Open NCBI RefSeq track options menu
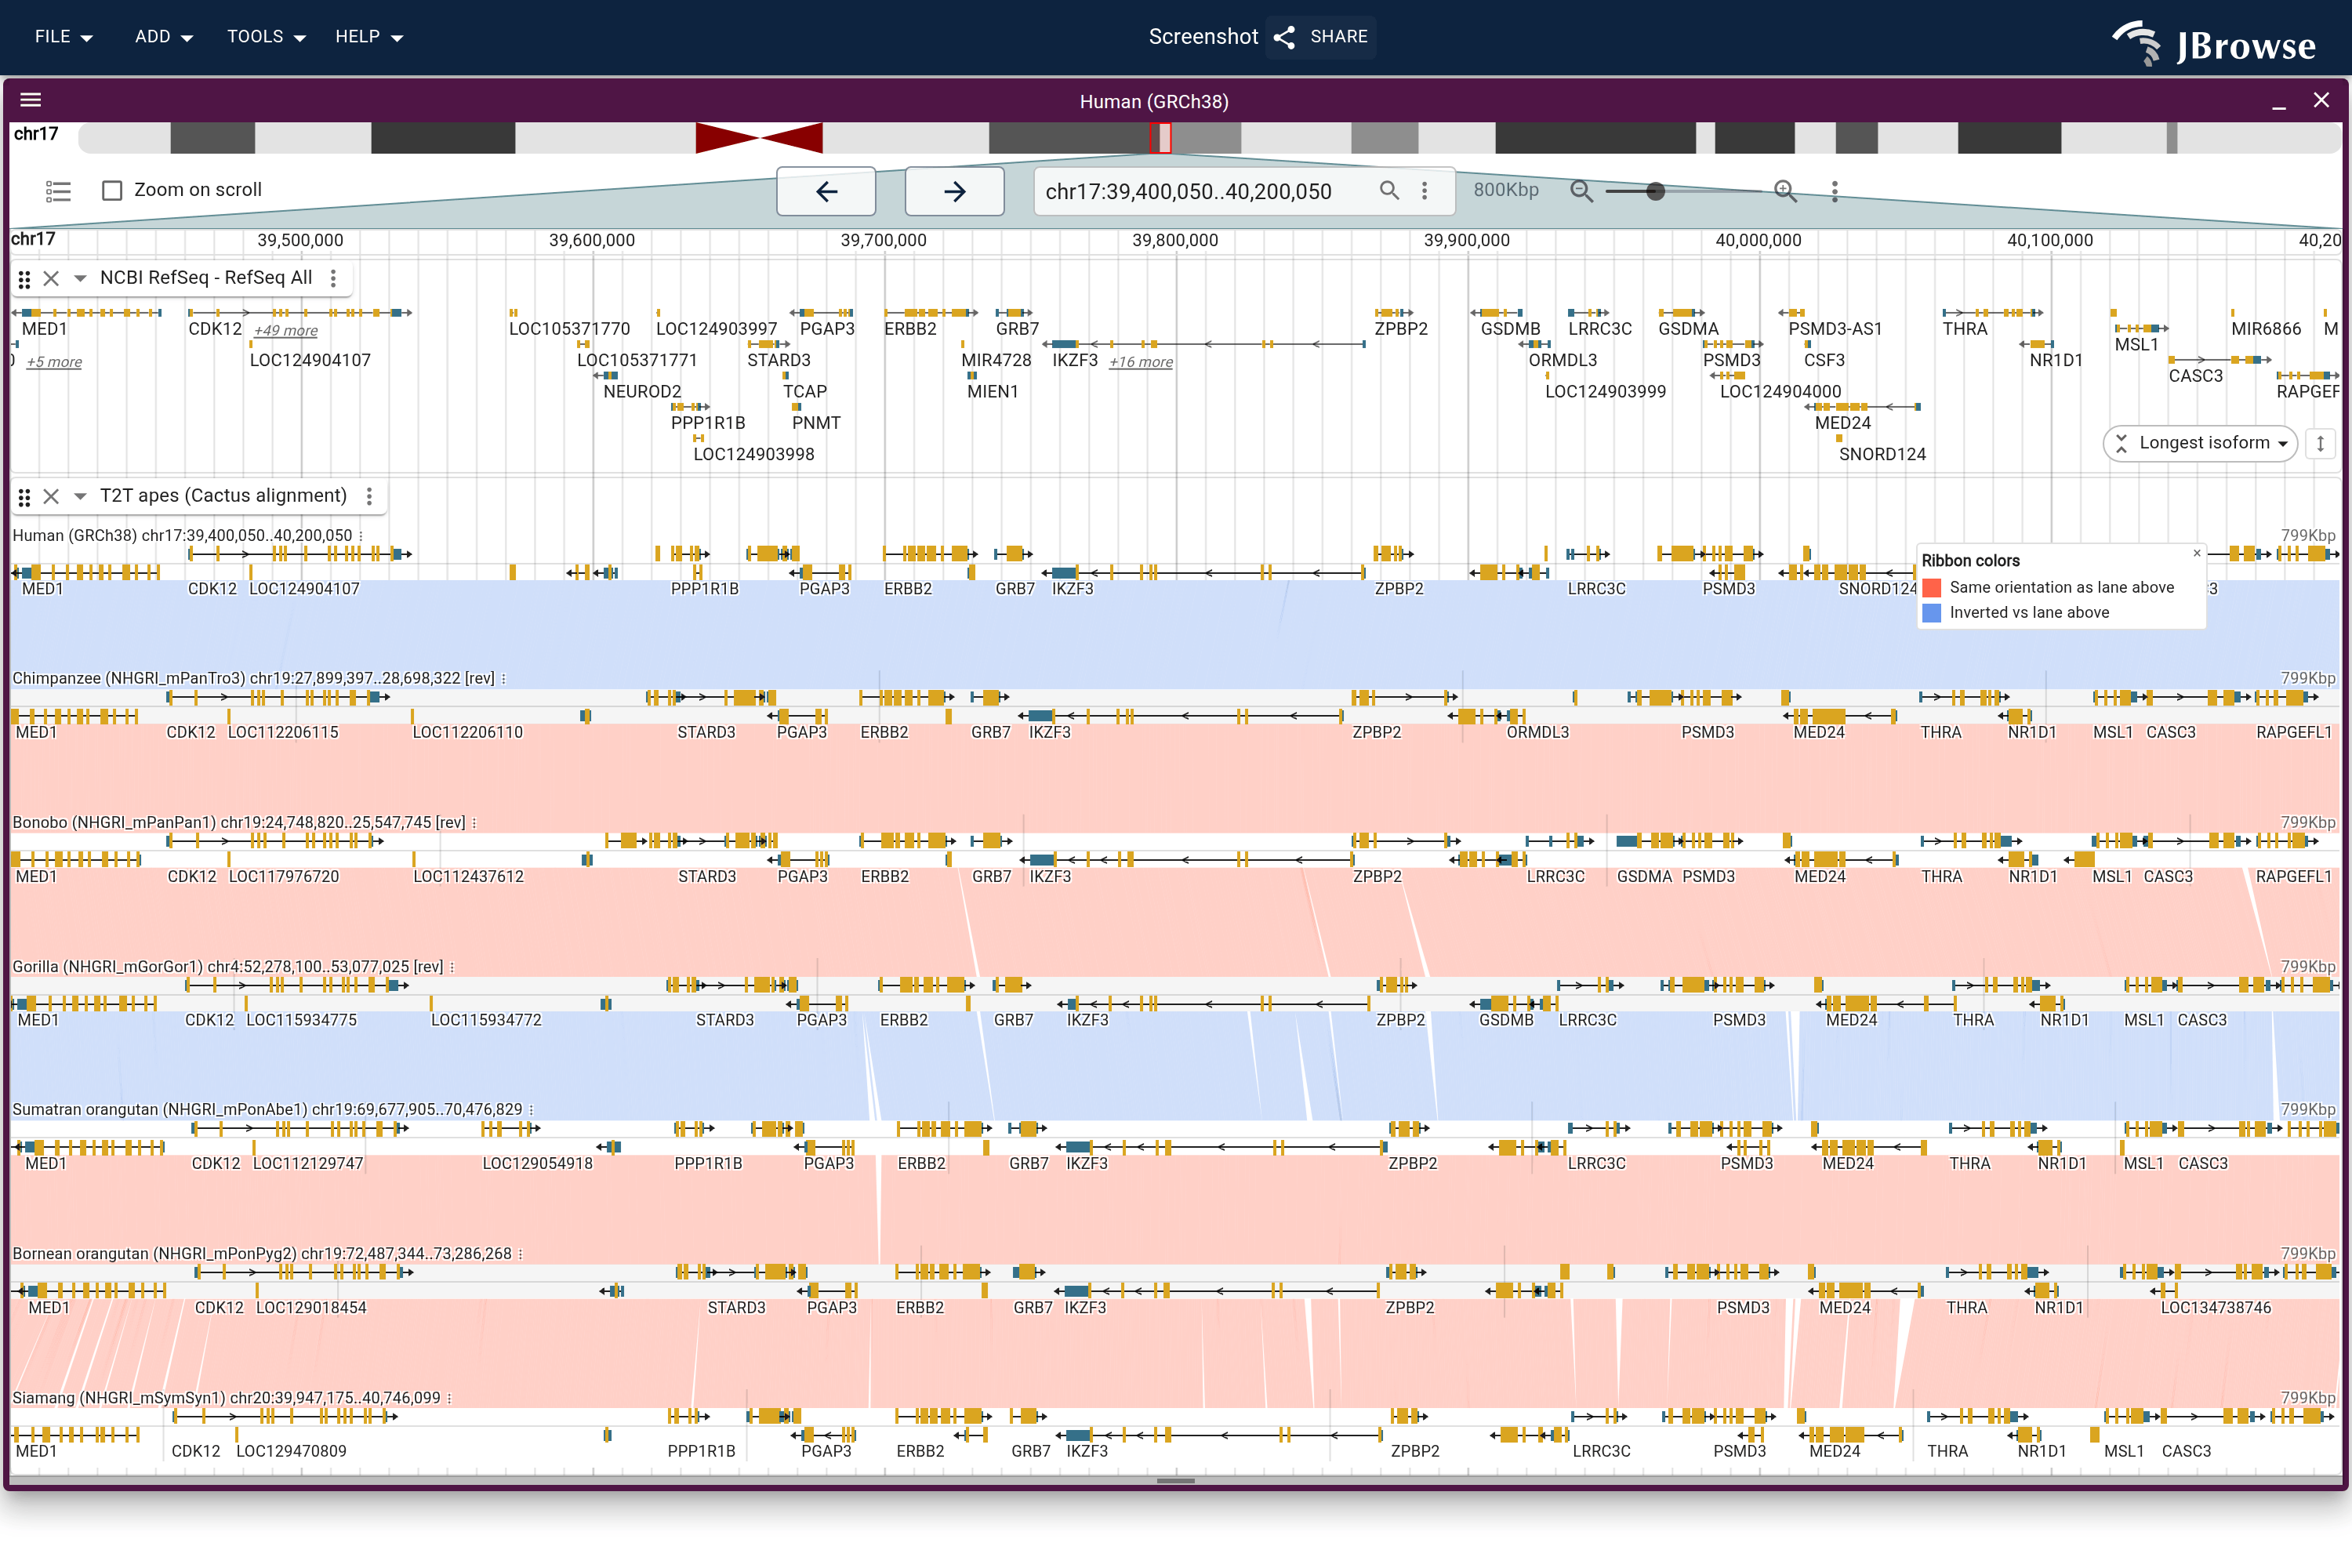This screenshot has height=1568, width=2352. 334,278
